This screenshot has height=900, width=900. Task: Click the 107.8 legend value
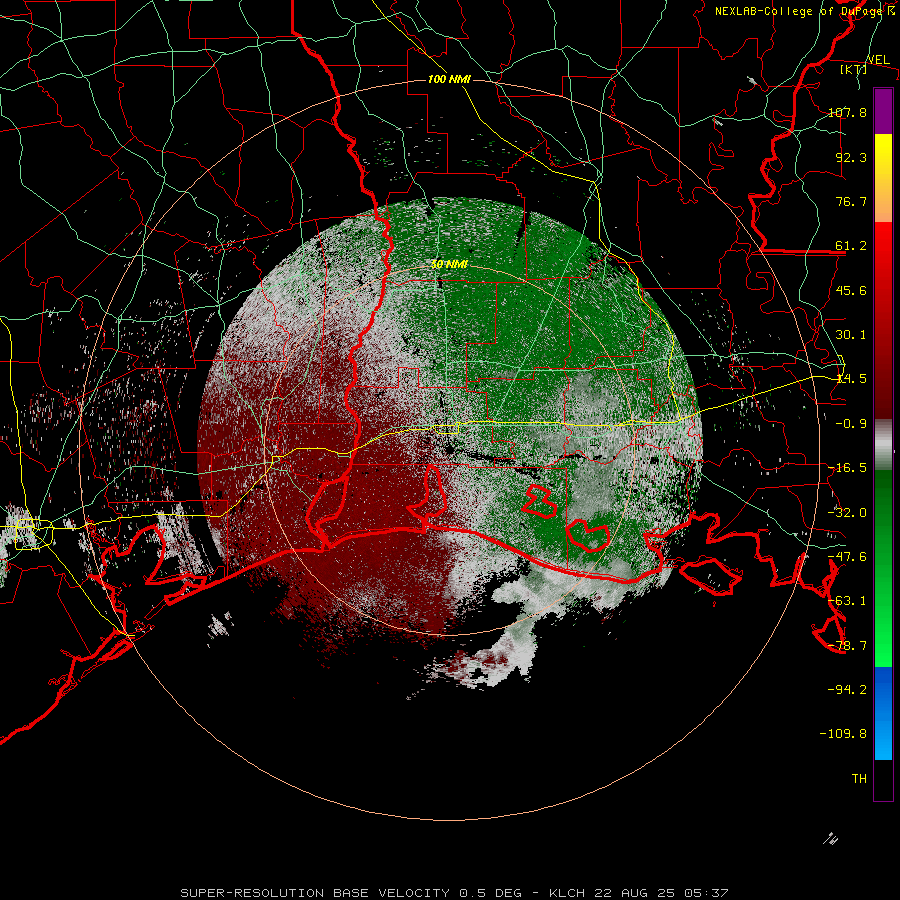847,112
